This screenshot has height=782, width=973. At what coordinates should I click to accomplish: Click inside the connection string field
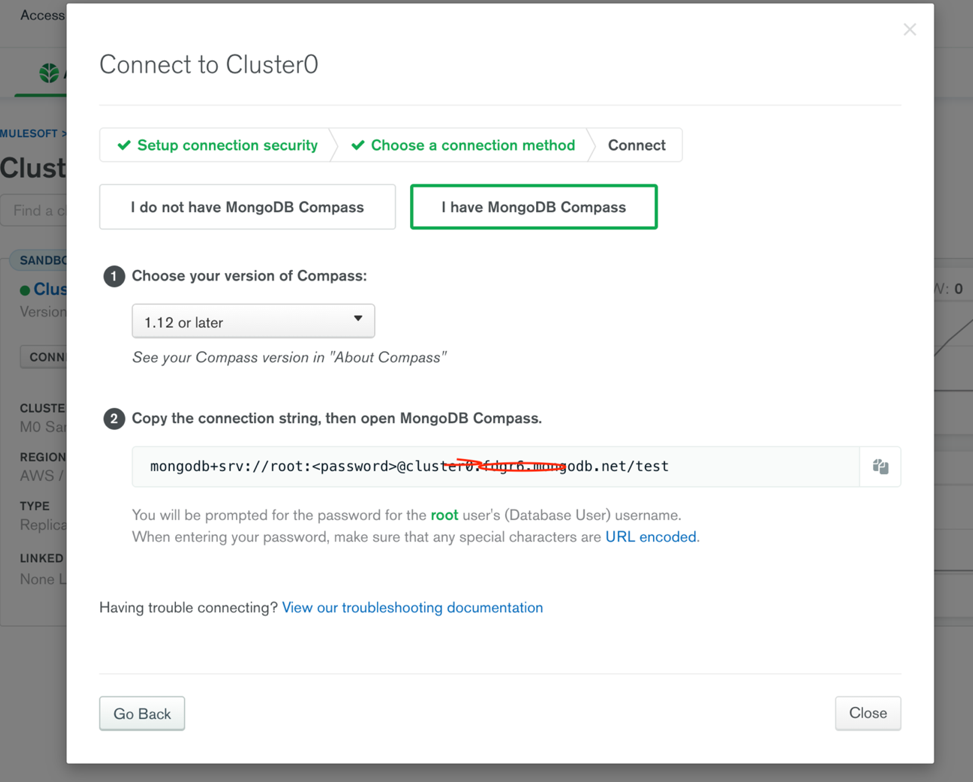pos(495,467)
